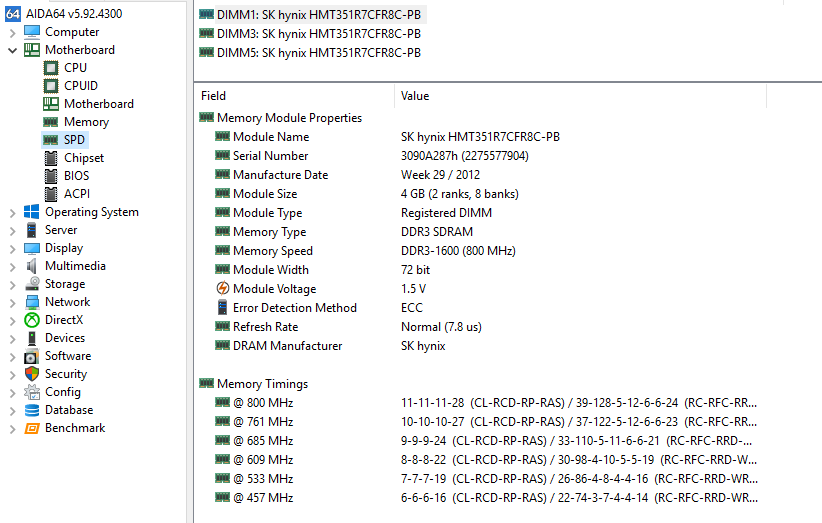Collapse the Motherboard tree node

tap(13, 50)
